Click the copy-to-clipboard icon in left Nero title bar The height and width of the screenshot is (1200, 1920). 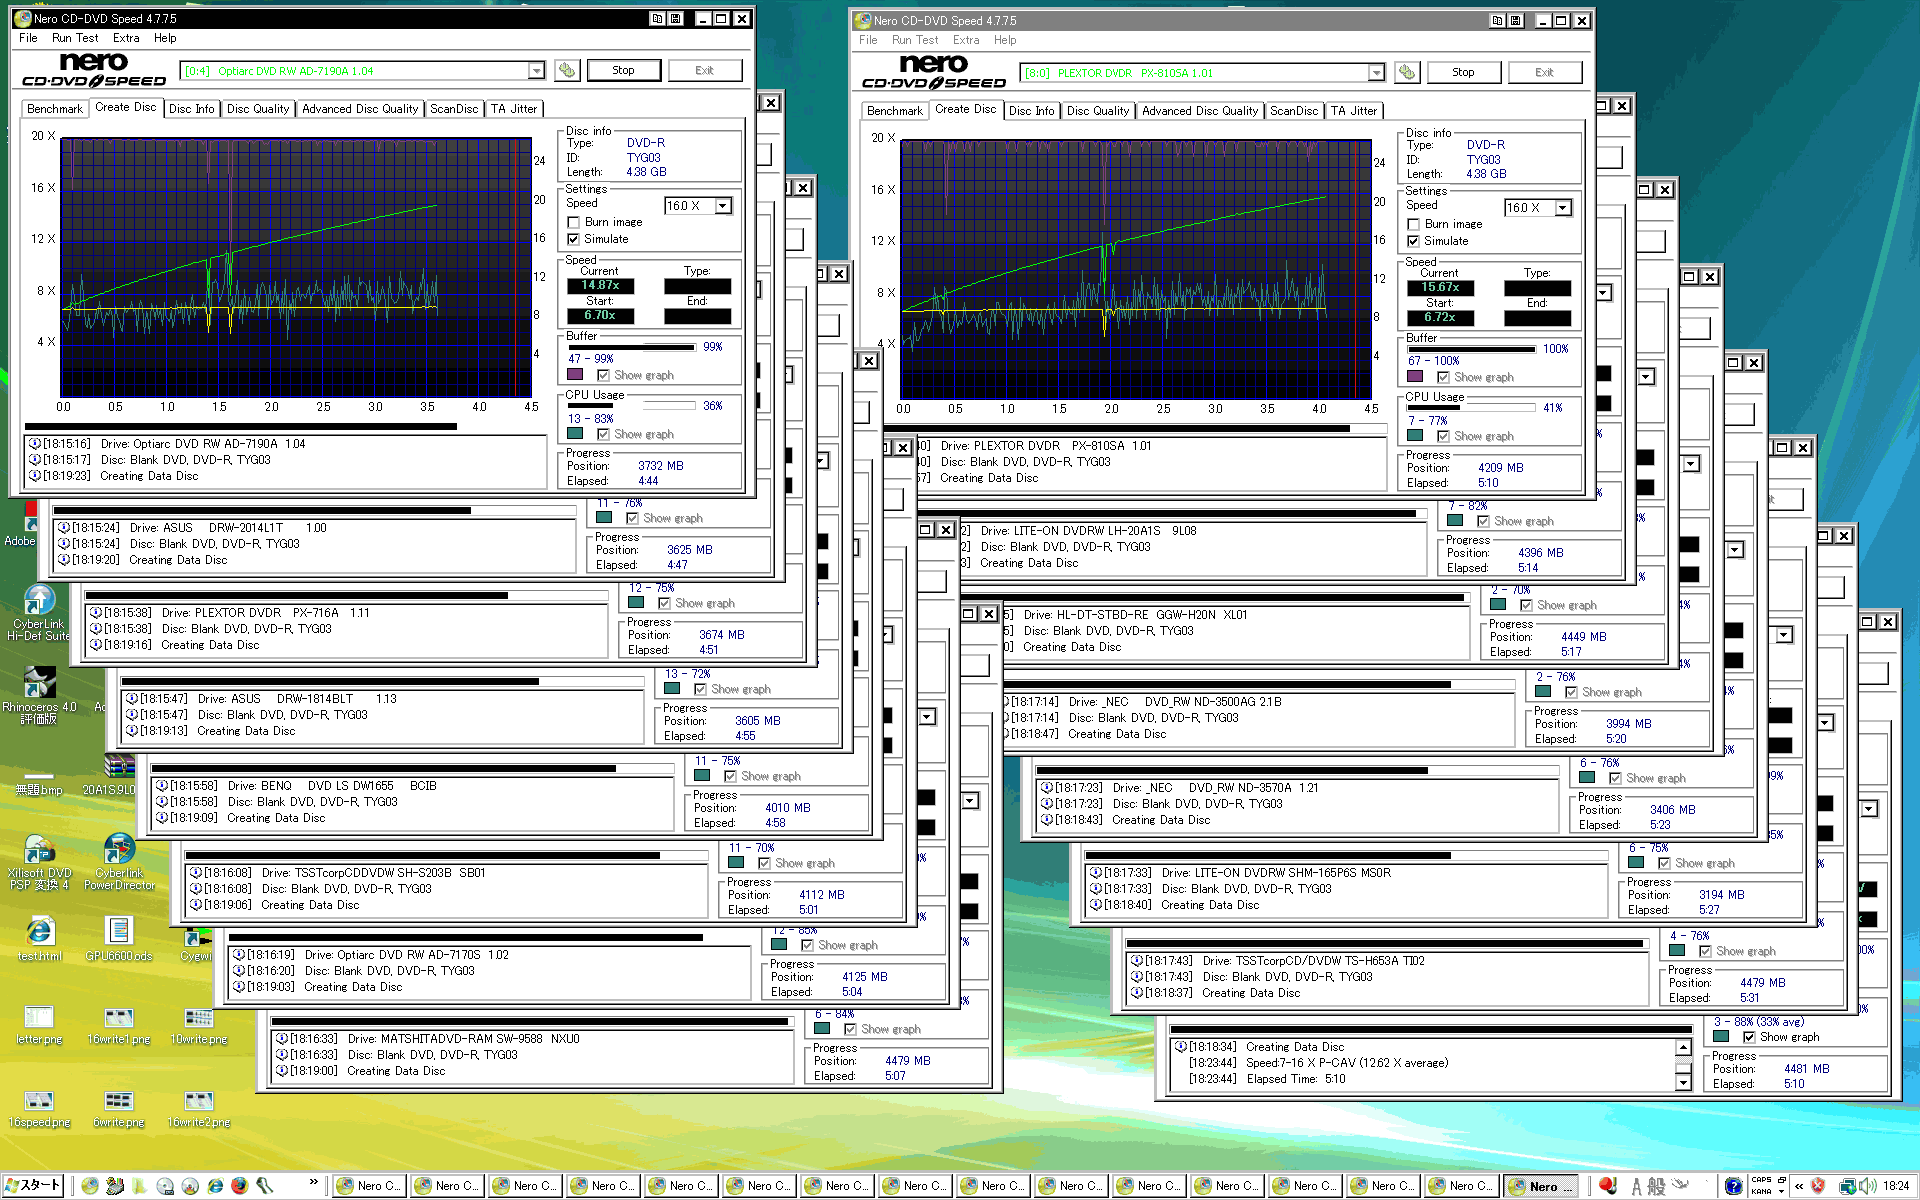657,18
